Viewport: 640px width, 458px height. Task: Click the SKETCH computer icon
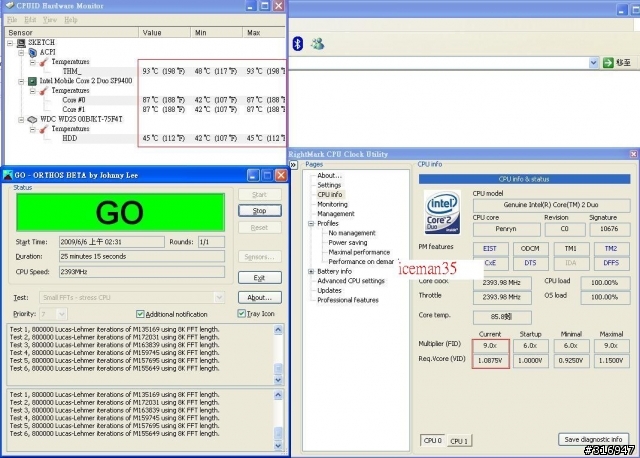coord(21,42)
